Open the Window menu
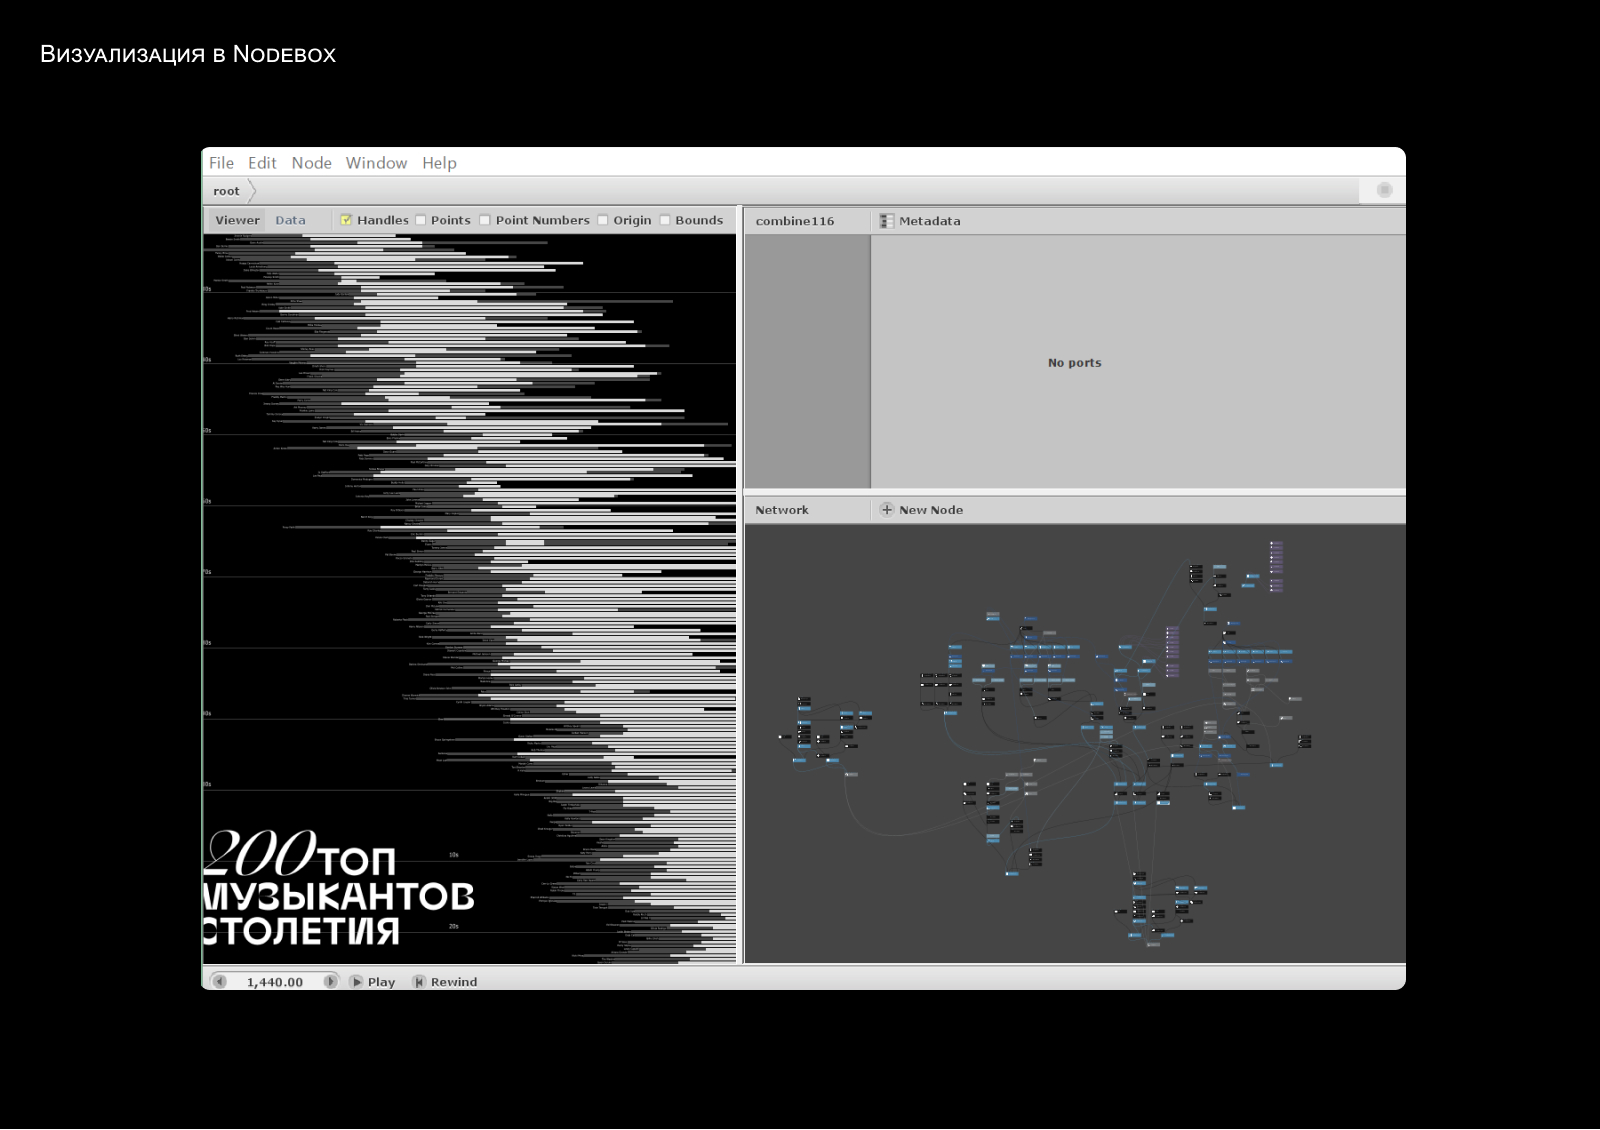 pyautogui.click(x=376, y=163)
